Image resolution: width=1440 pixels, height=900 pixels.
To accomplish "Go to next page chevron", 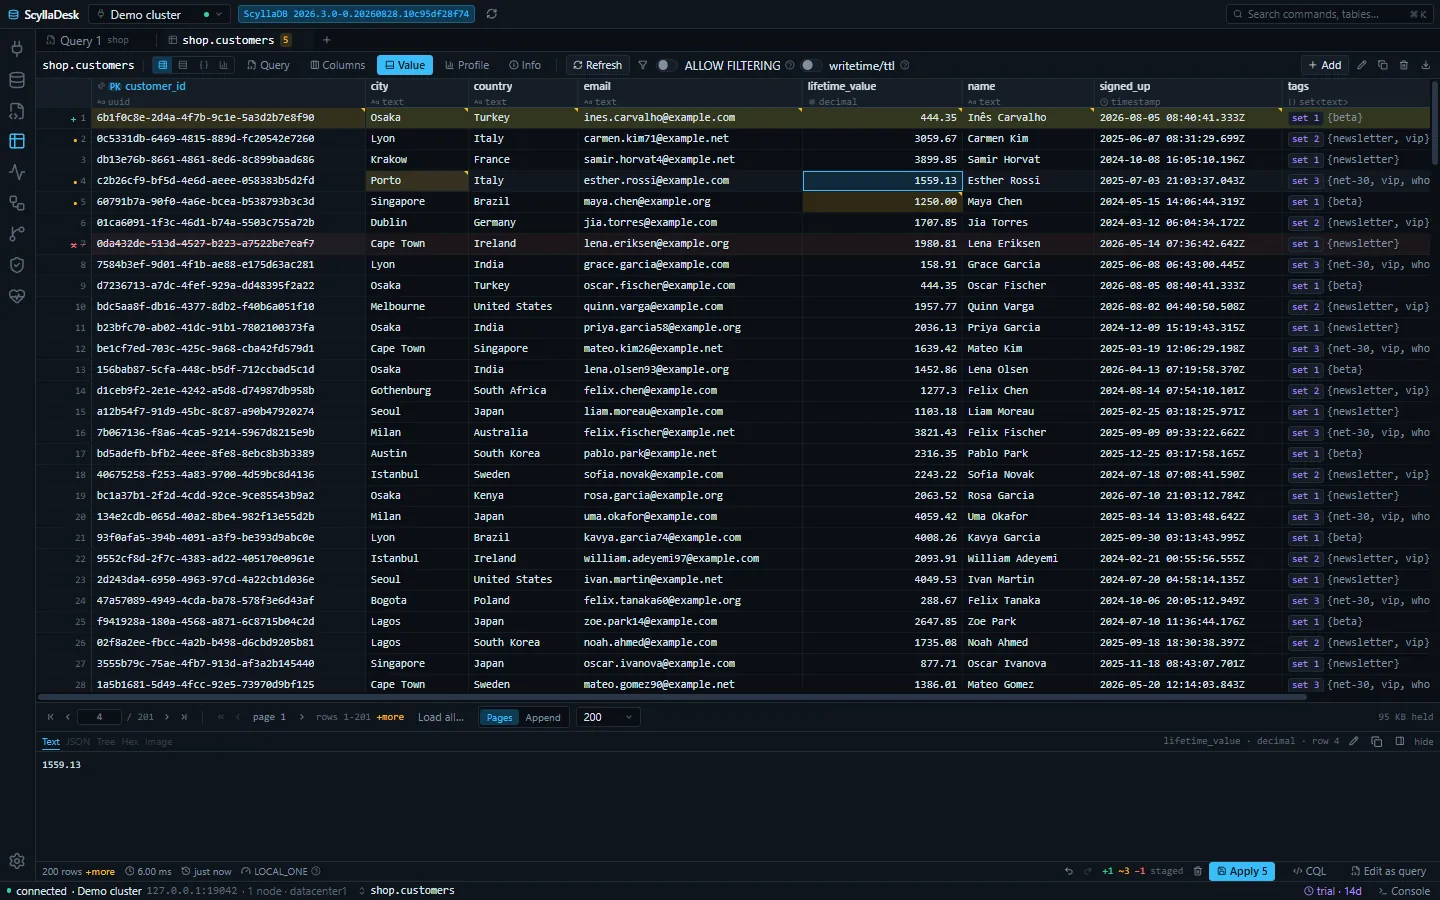I will coord(301,717).
